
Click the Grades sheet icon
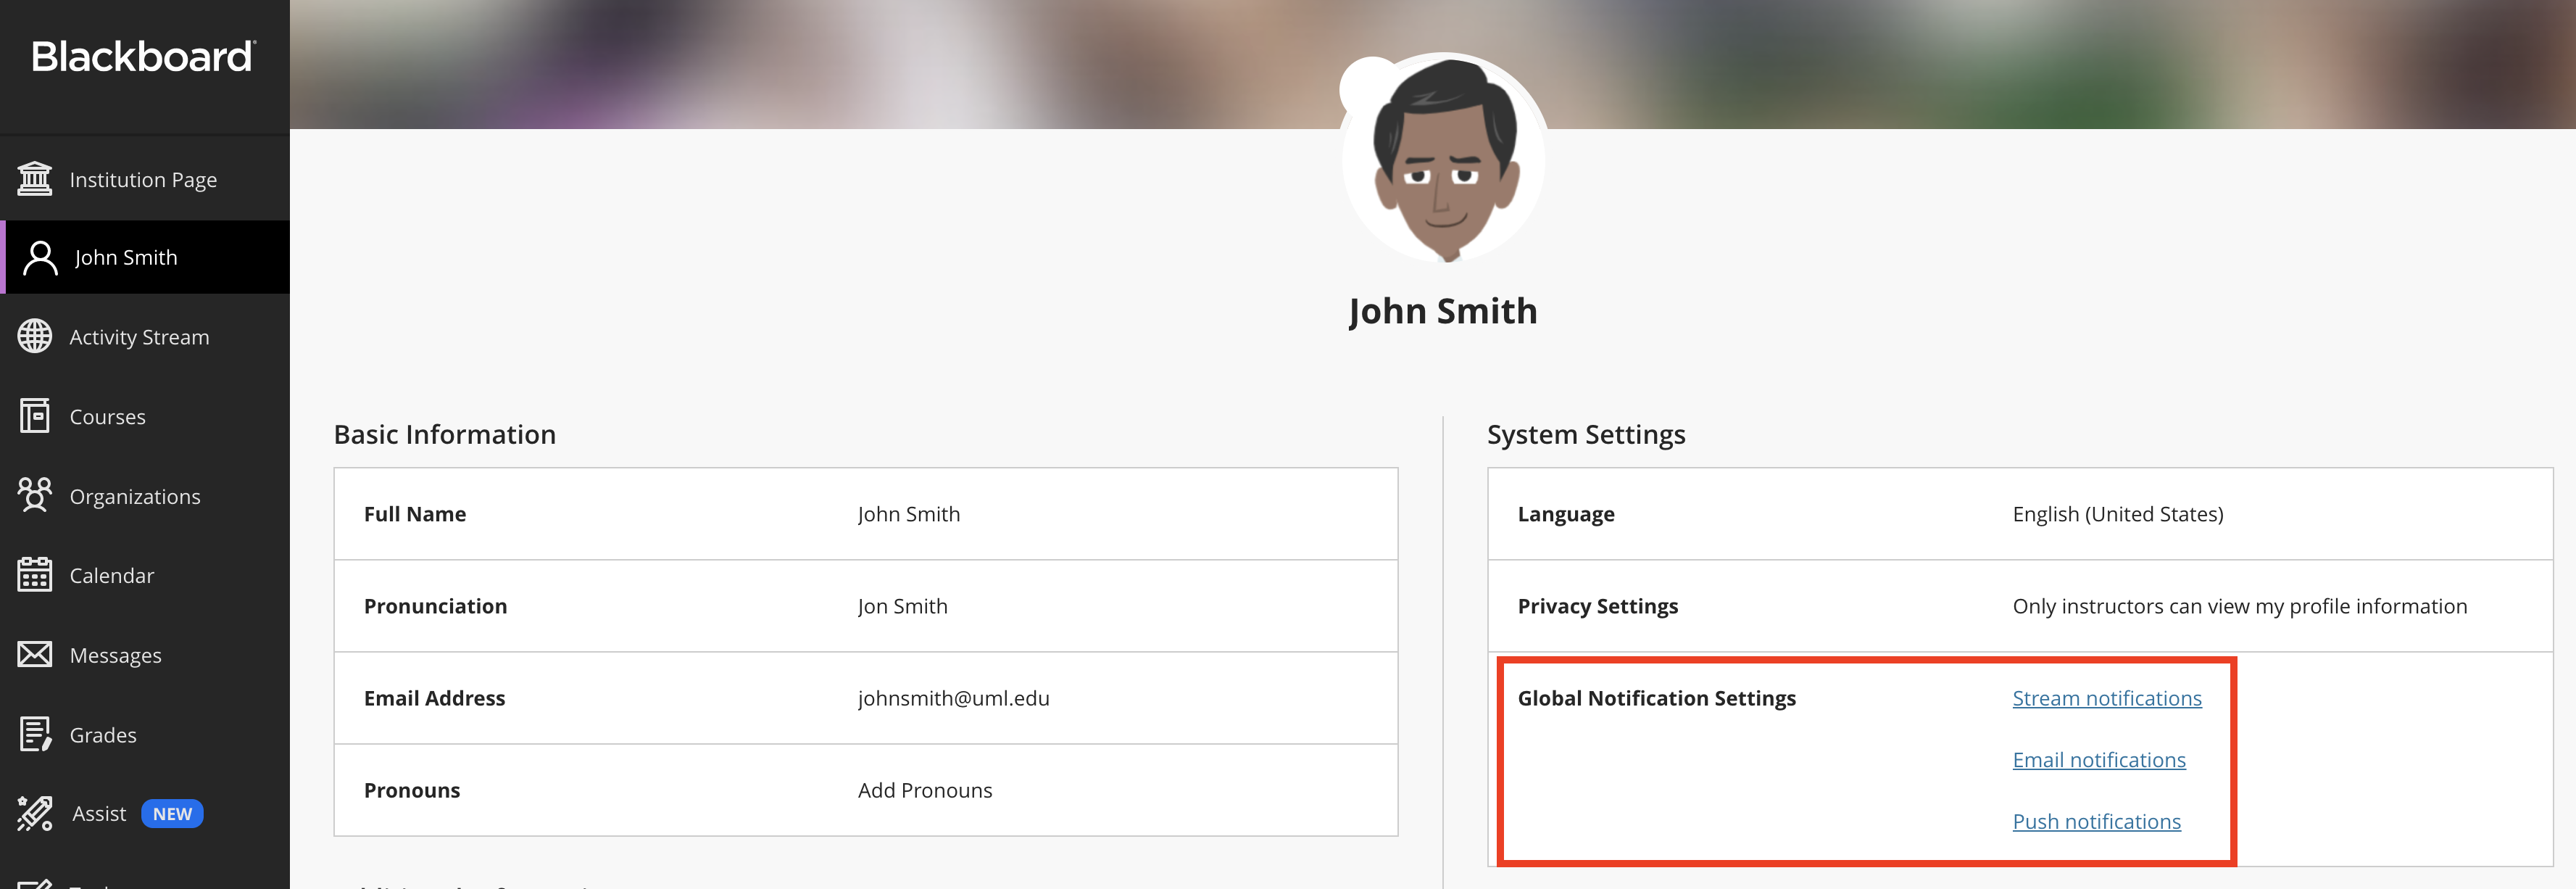[x=35, y=735]
